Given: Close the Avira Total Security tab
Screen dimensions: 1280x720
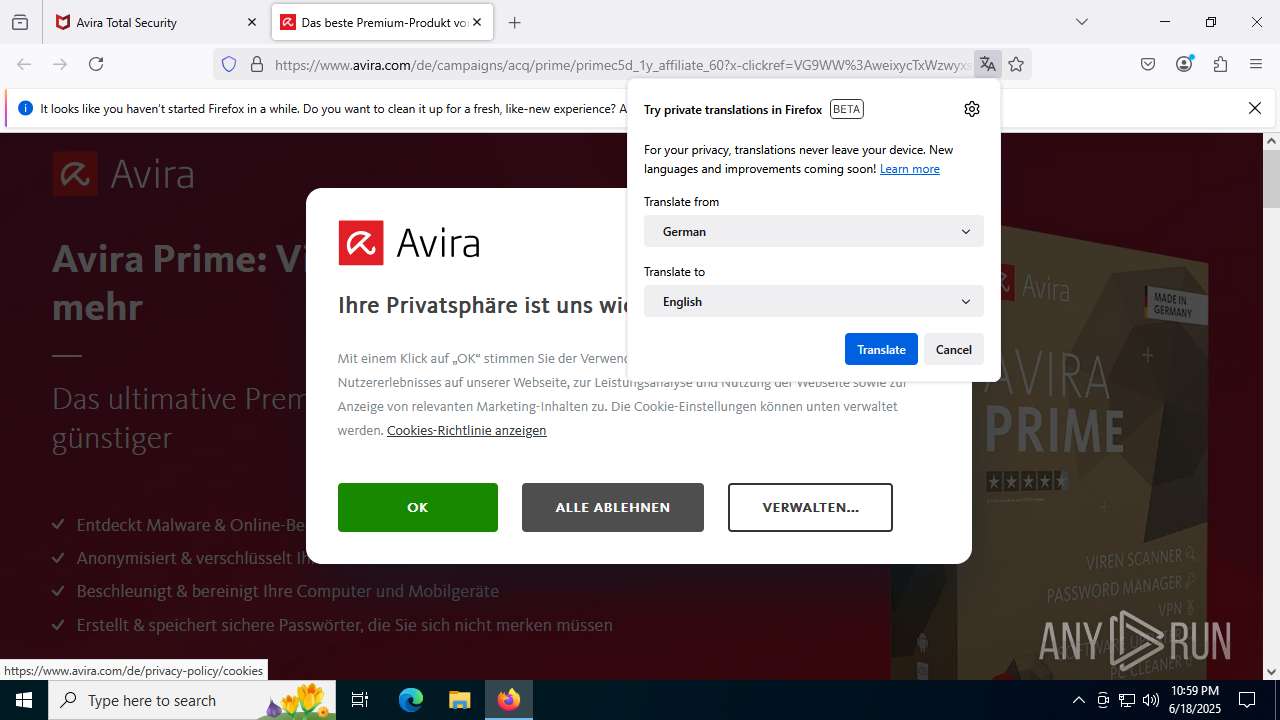Looking at the screenshot, I should 251,22.
